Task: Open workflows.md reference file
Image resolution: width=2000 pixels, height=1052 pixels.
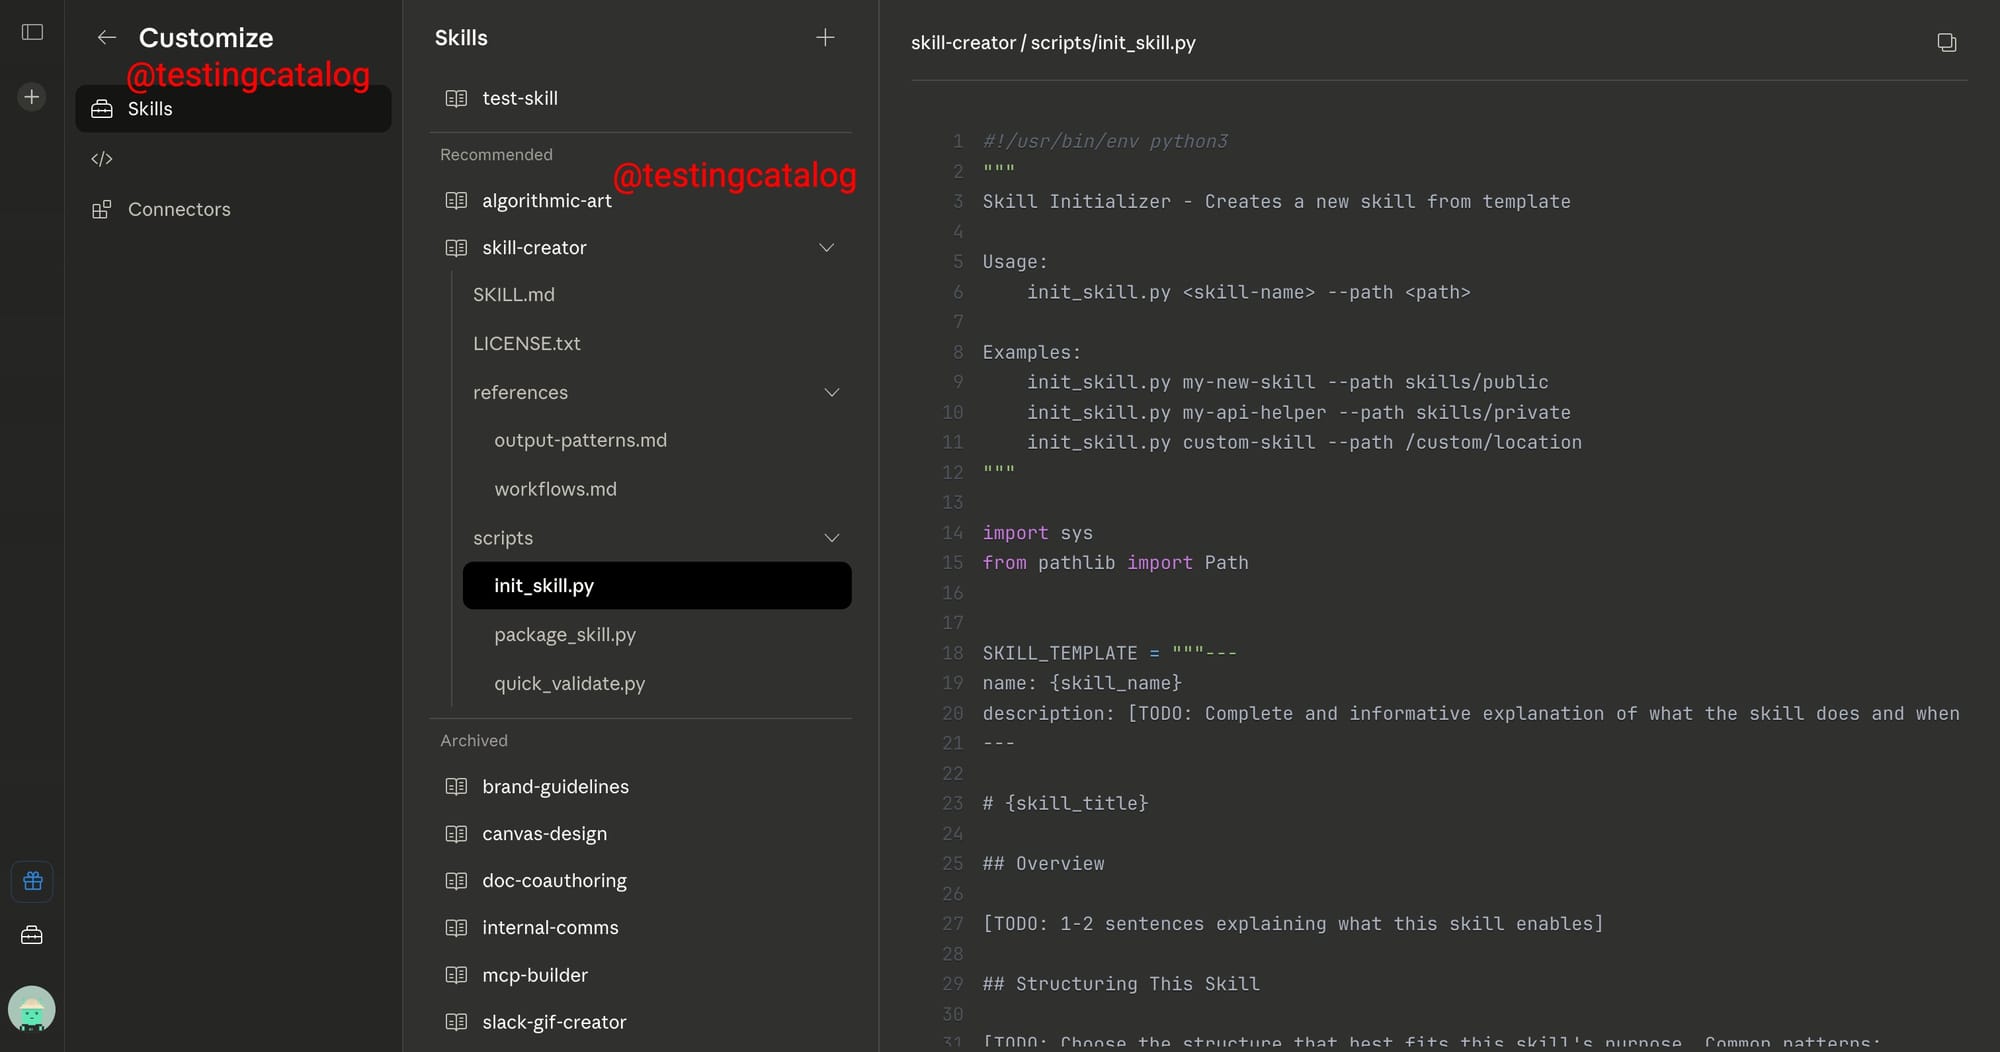Action: [x=555, y=489]
